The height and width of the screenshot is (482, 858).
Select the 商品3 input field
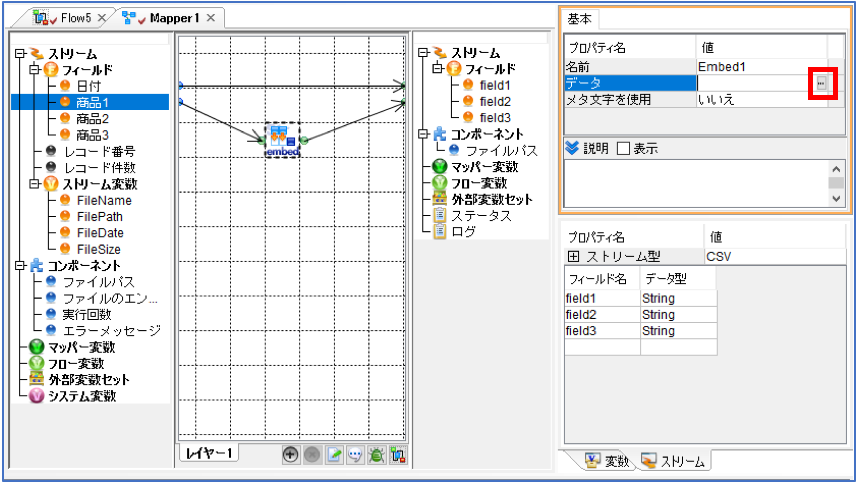92,135
